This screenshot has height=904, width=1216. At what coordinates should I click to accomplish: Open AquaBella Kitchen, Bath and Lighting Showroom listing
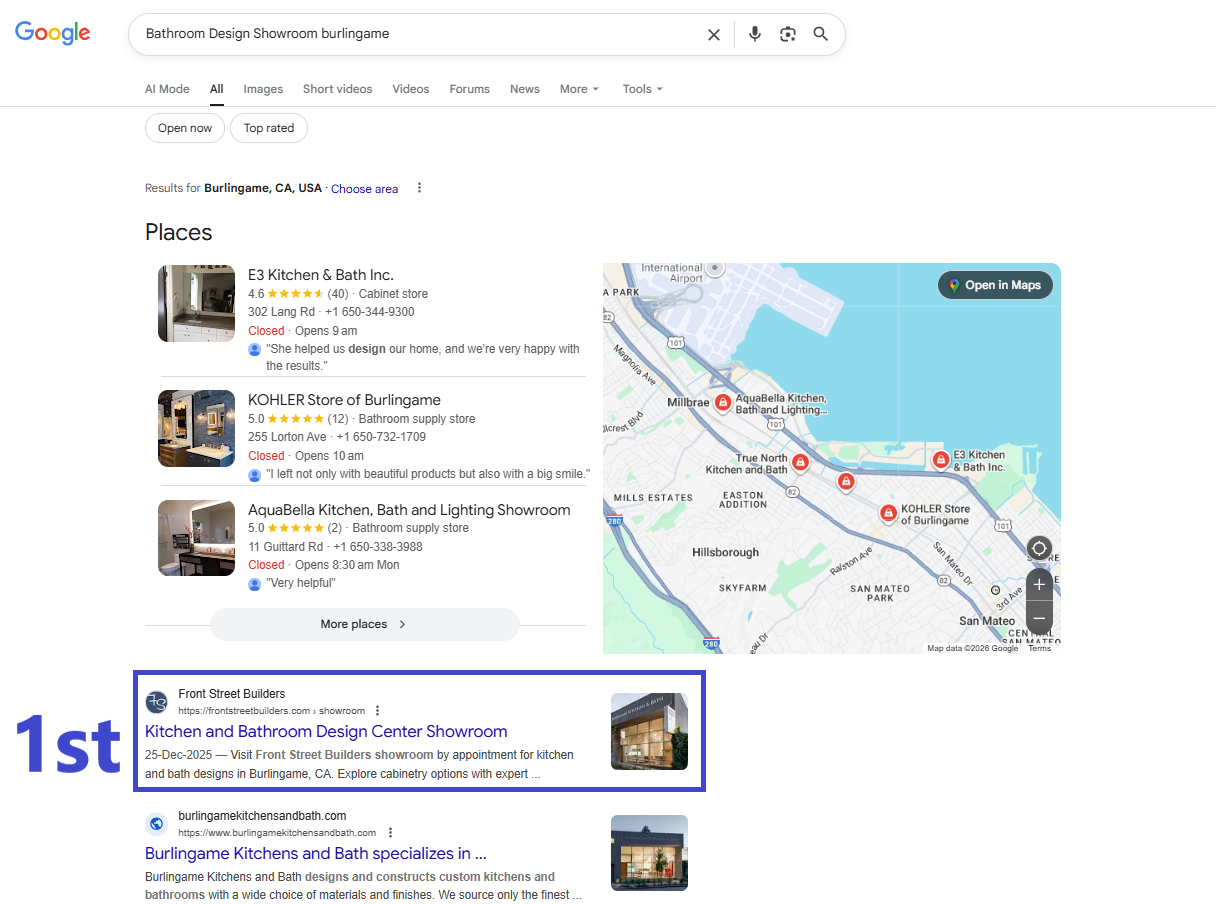[x=409, y=510]
